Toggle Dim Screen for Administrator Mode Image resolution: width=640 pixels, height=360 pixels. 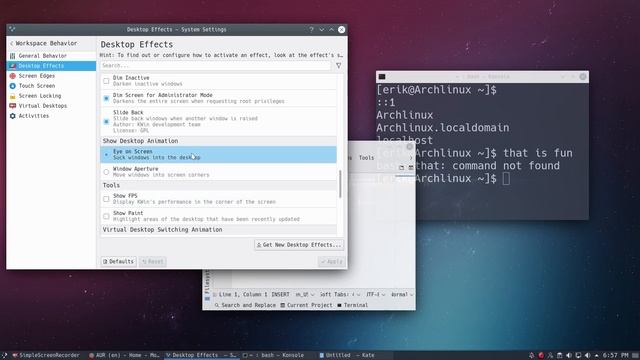[x=106, y=98]
